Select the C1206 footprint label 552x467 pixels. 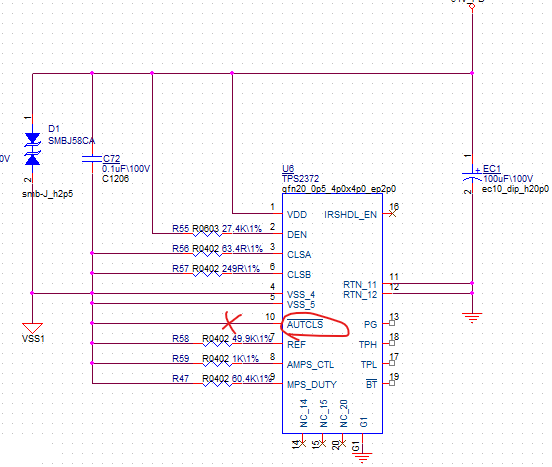(x=115, y=179)
